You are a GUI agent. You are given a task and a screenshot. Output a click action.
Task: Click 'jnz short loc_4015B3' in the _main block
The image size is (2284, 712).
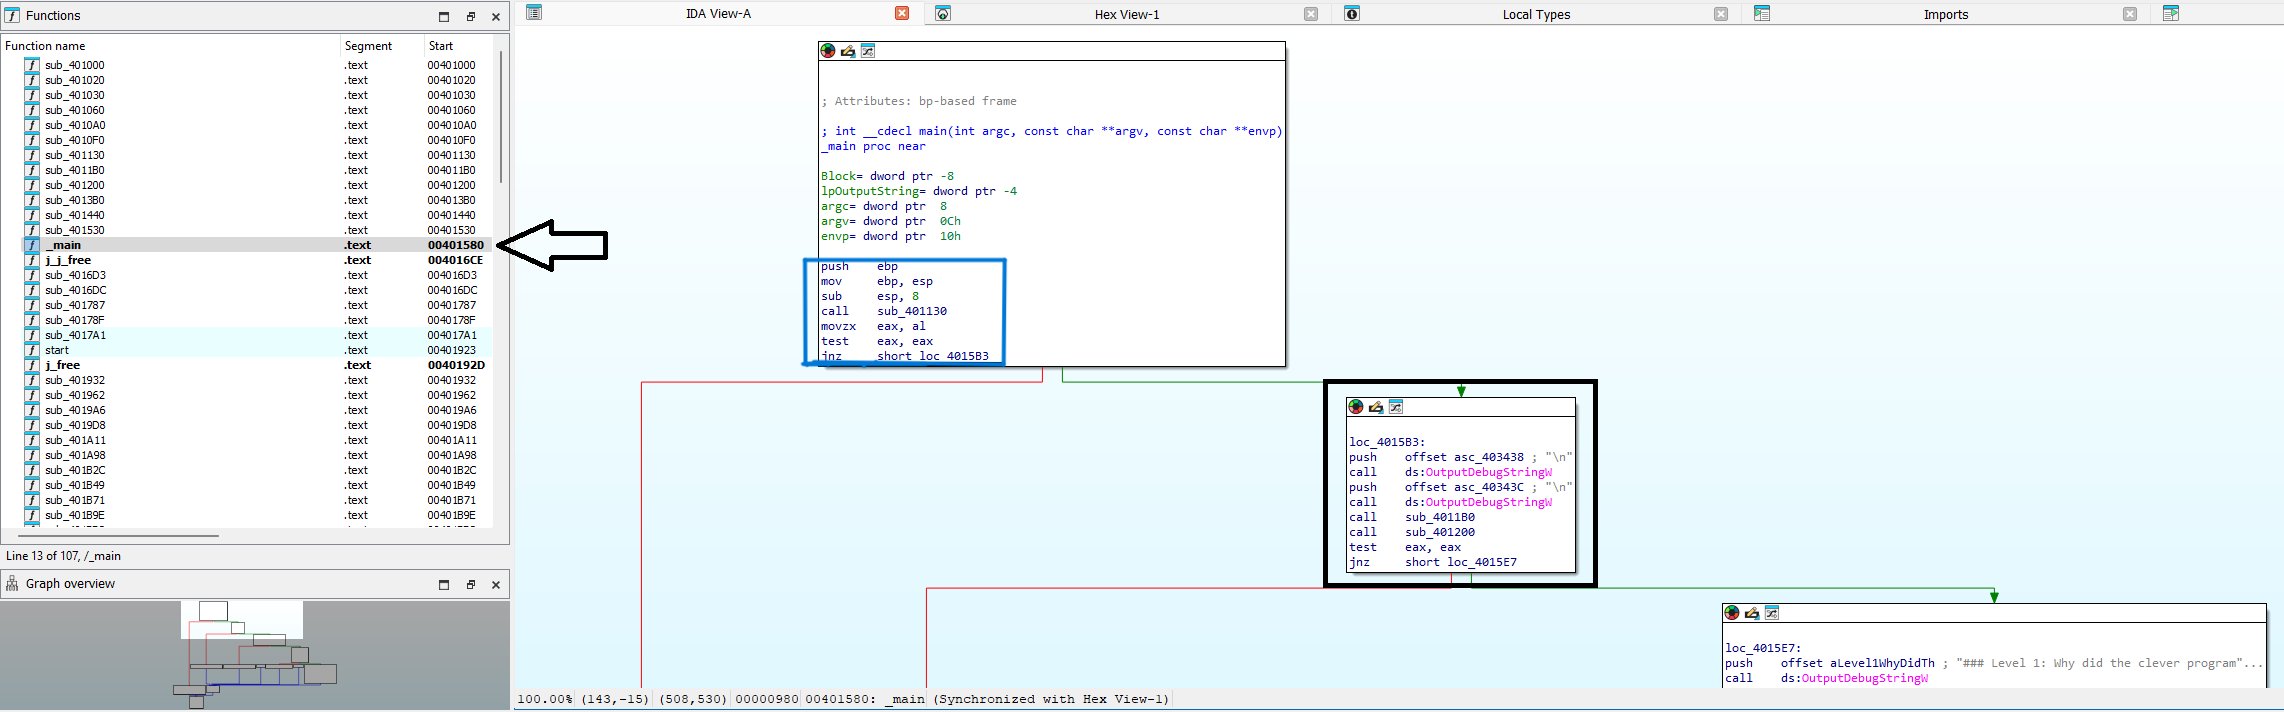click(x=905, y=356)
